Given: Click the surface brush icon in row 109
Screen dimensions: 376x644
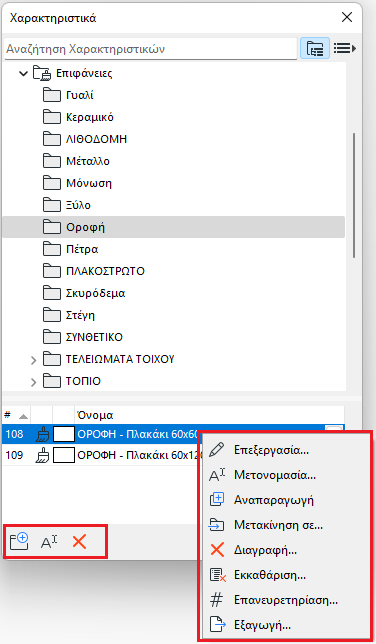Looking at the screenshot, I should pyautogui.click(x=42, y=455).
